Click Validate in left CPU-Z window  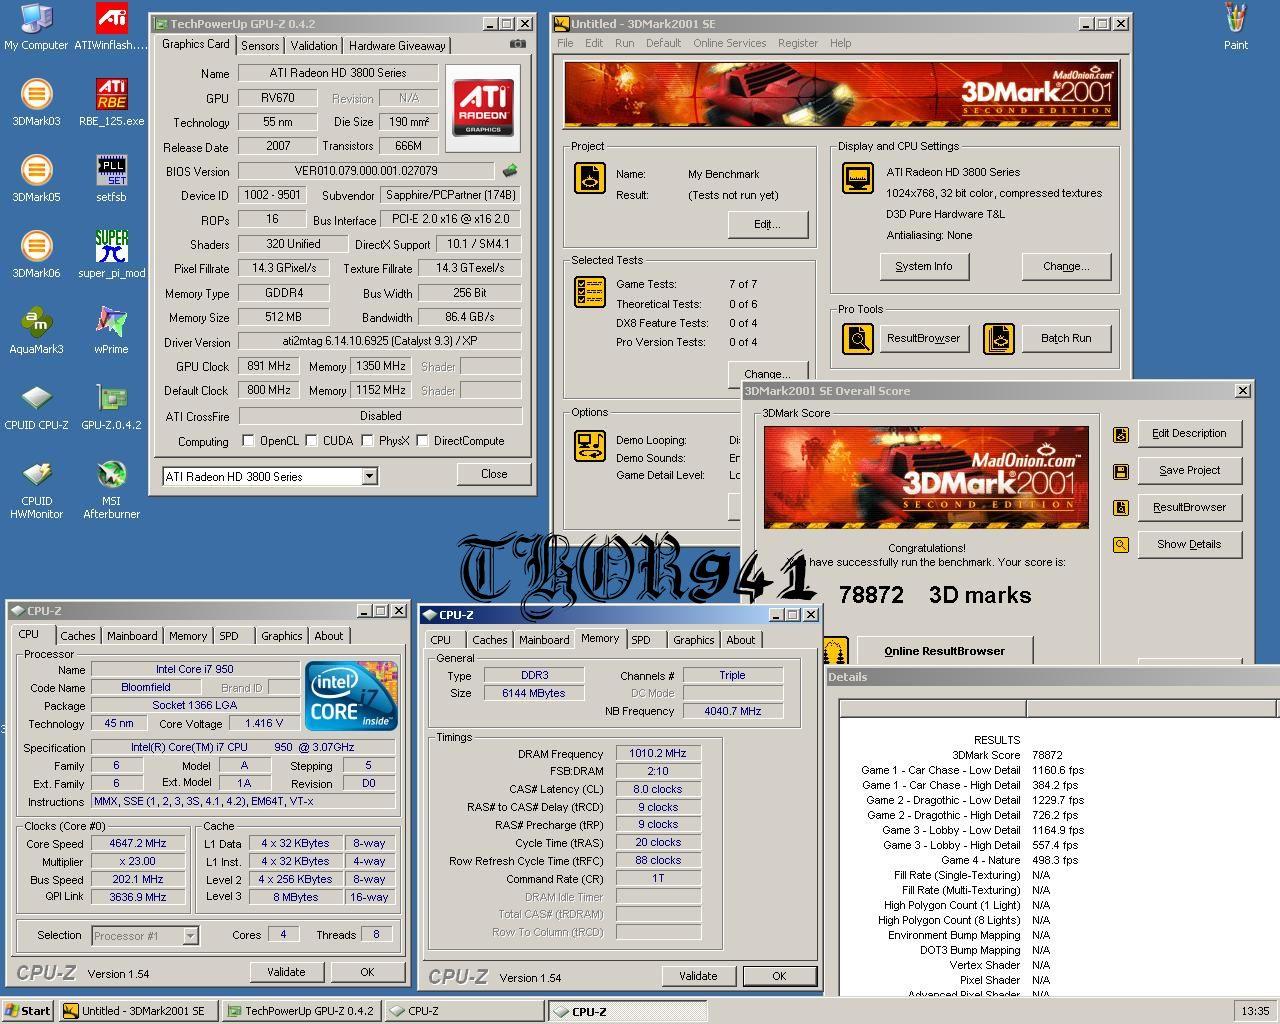tap(286, 972)
